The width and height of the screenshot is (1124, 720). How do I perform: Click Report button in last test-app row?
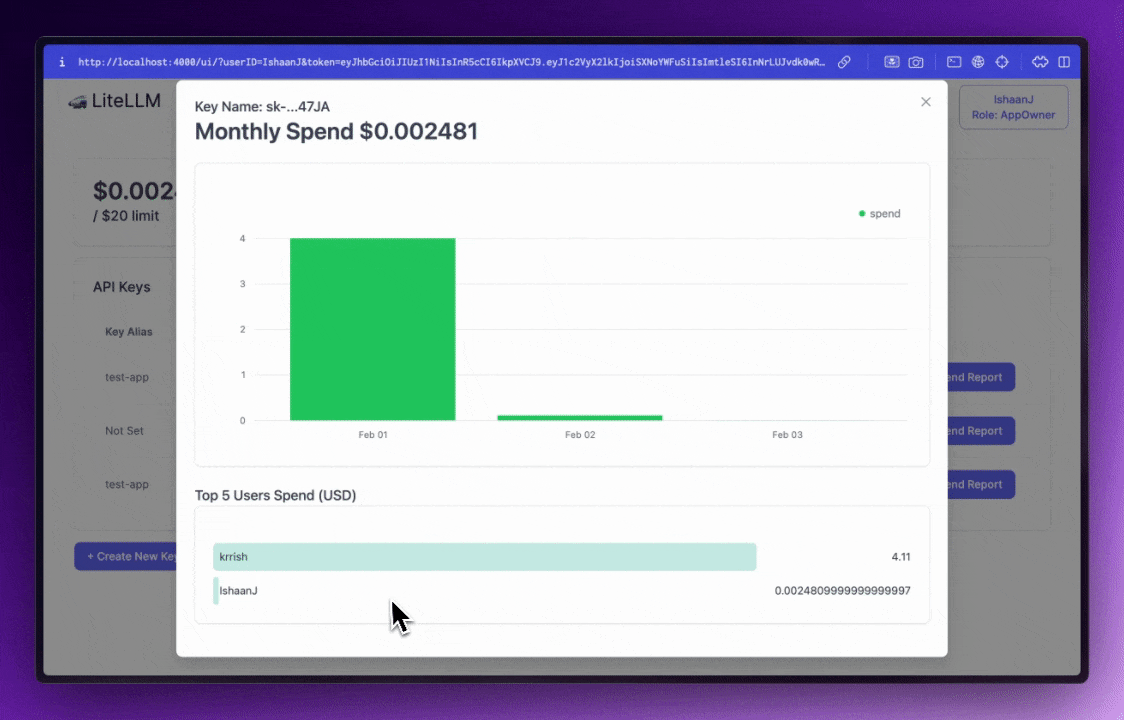[981, 485]
